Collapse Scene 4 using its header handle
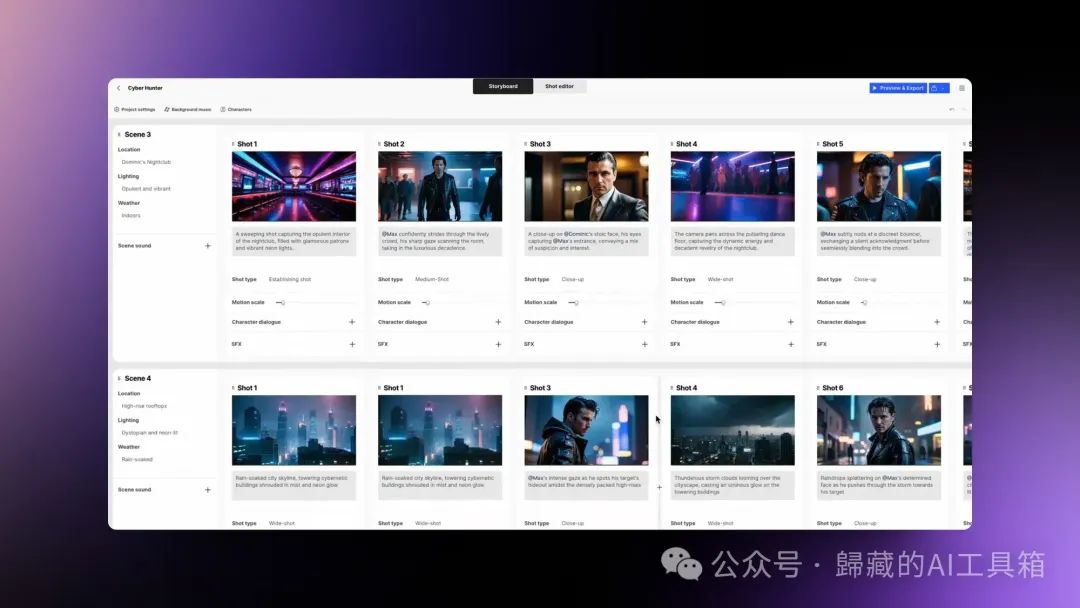 pos(119,379)
